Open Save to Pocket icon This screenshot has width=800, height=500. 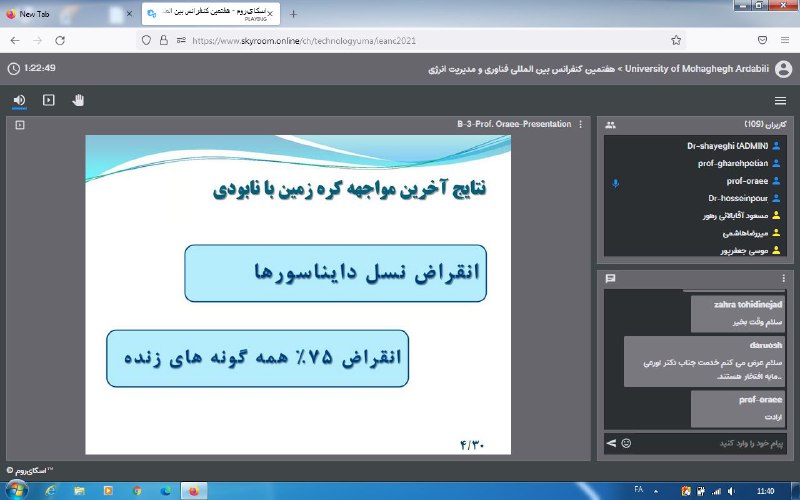coord(762,40)
